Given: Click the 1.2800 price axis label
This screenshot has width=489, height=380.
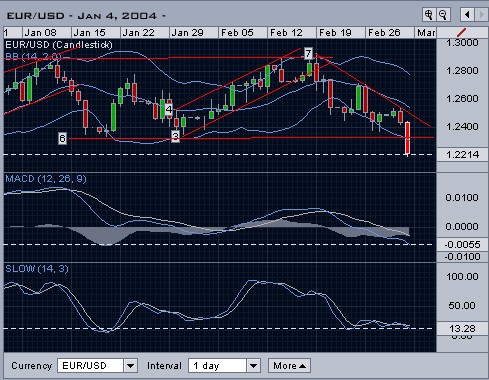Looking at the screenshot, I should pyautogui.click(x=462, y=71).
